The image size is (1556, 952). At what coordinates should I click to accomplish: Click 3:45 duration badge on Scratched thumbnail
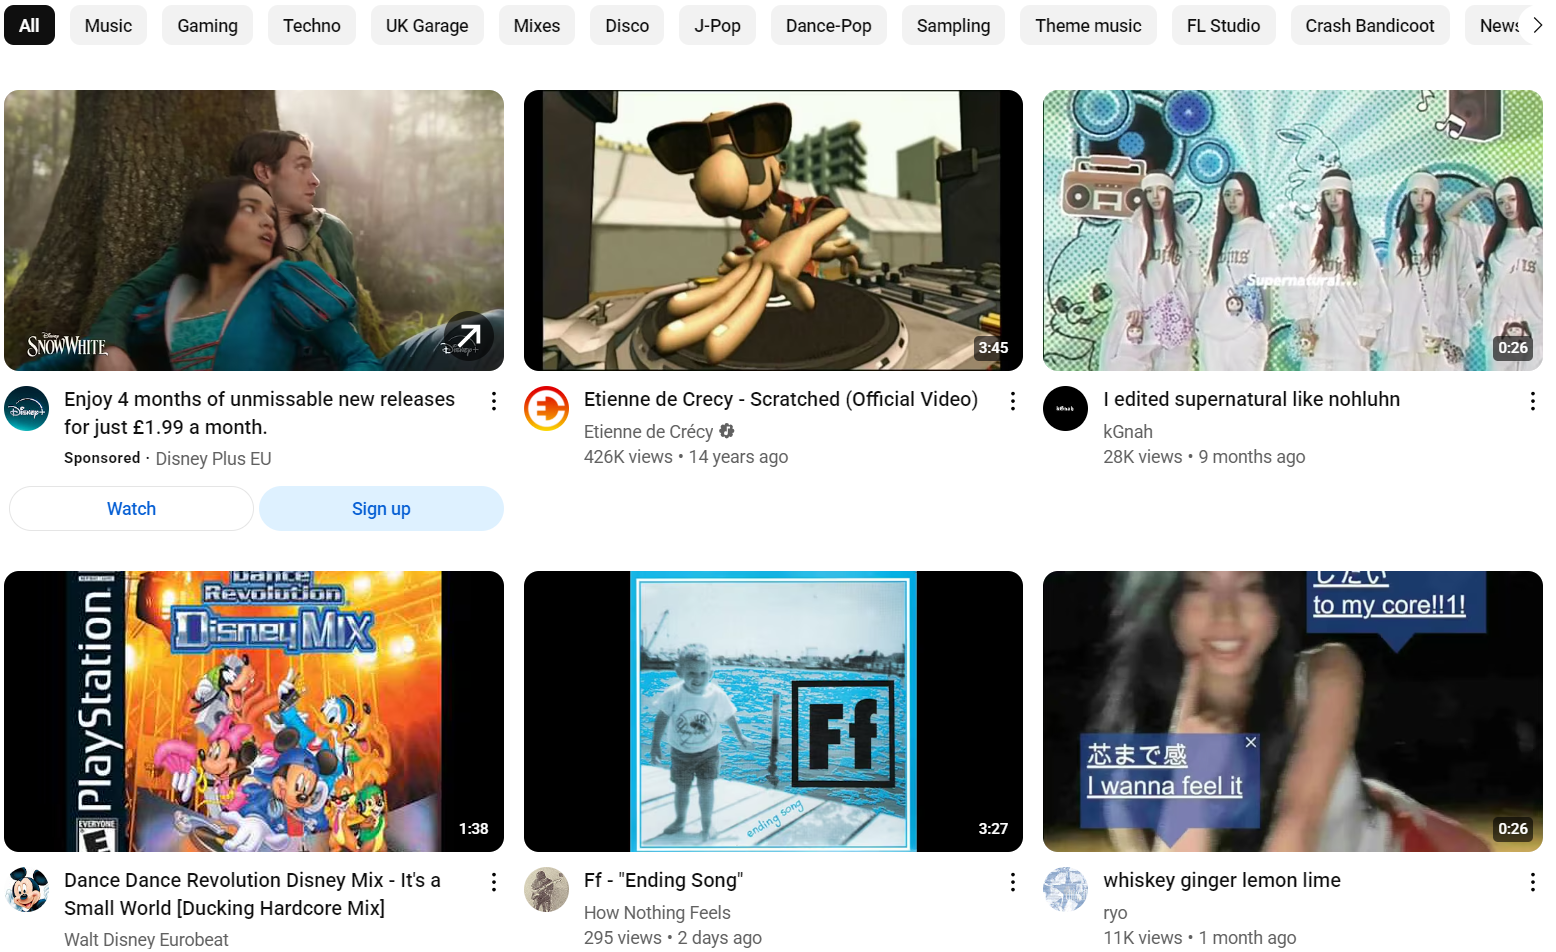[993, 347]
